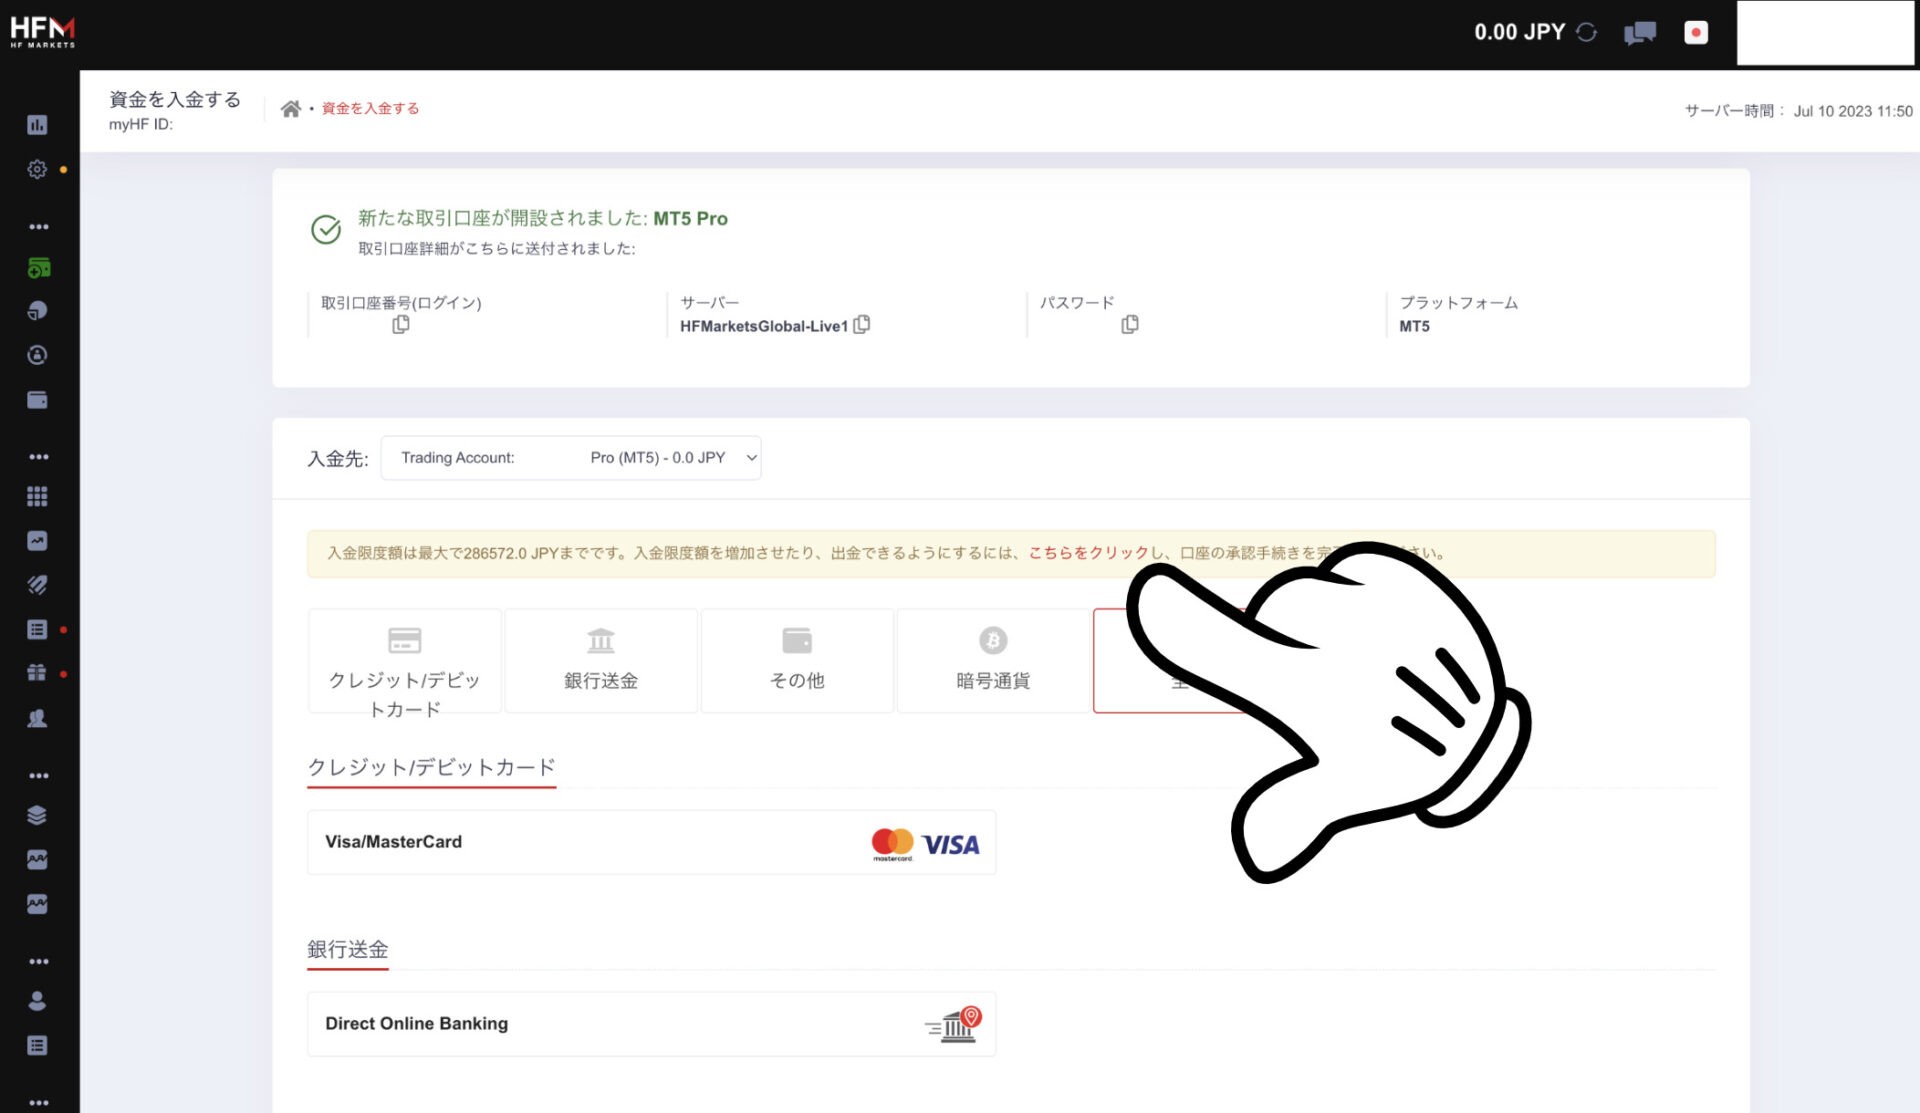
Task: Click the こちらをクリック link in notice
Action: pos(1088,553)
